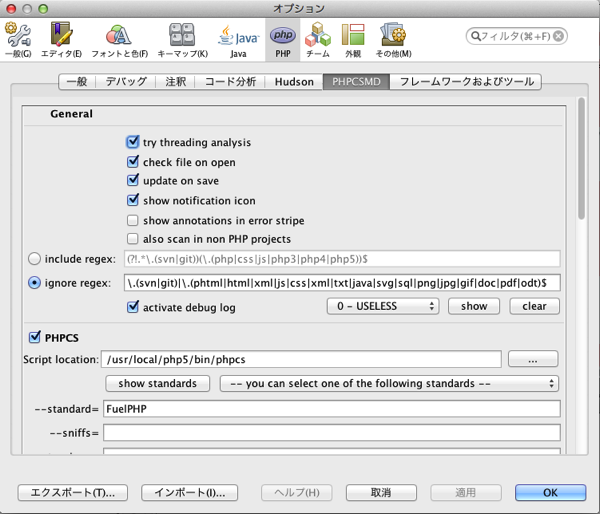Select the PHP options category
The height and width of the screenshot is (514, 600).
283,40
